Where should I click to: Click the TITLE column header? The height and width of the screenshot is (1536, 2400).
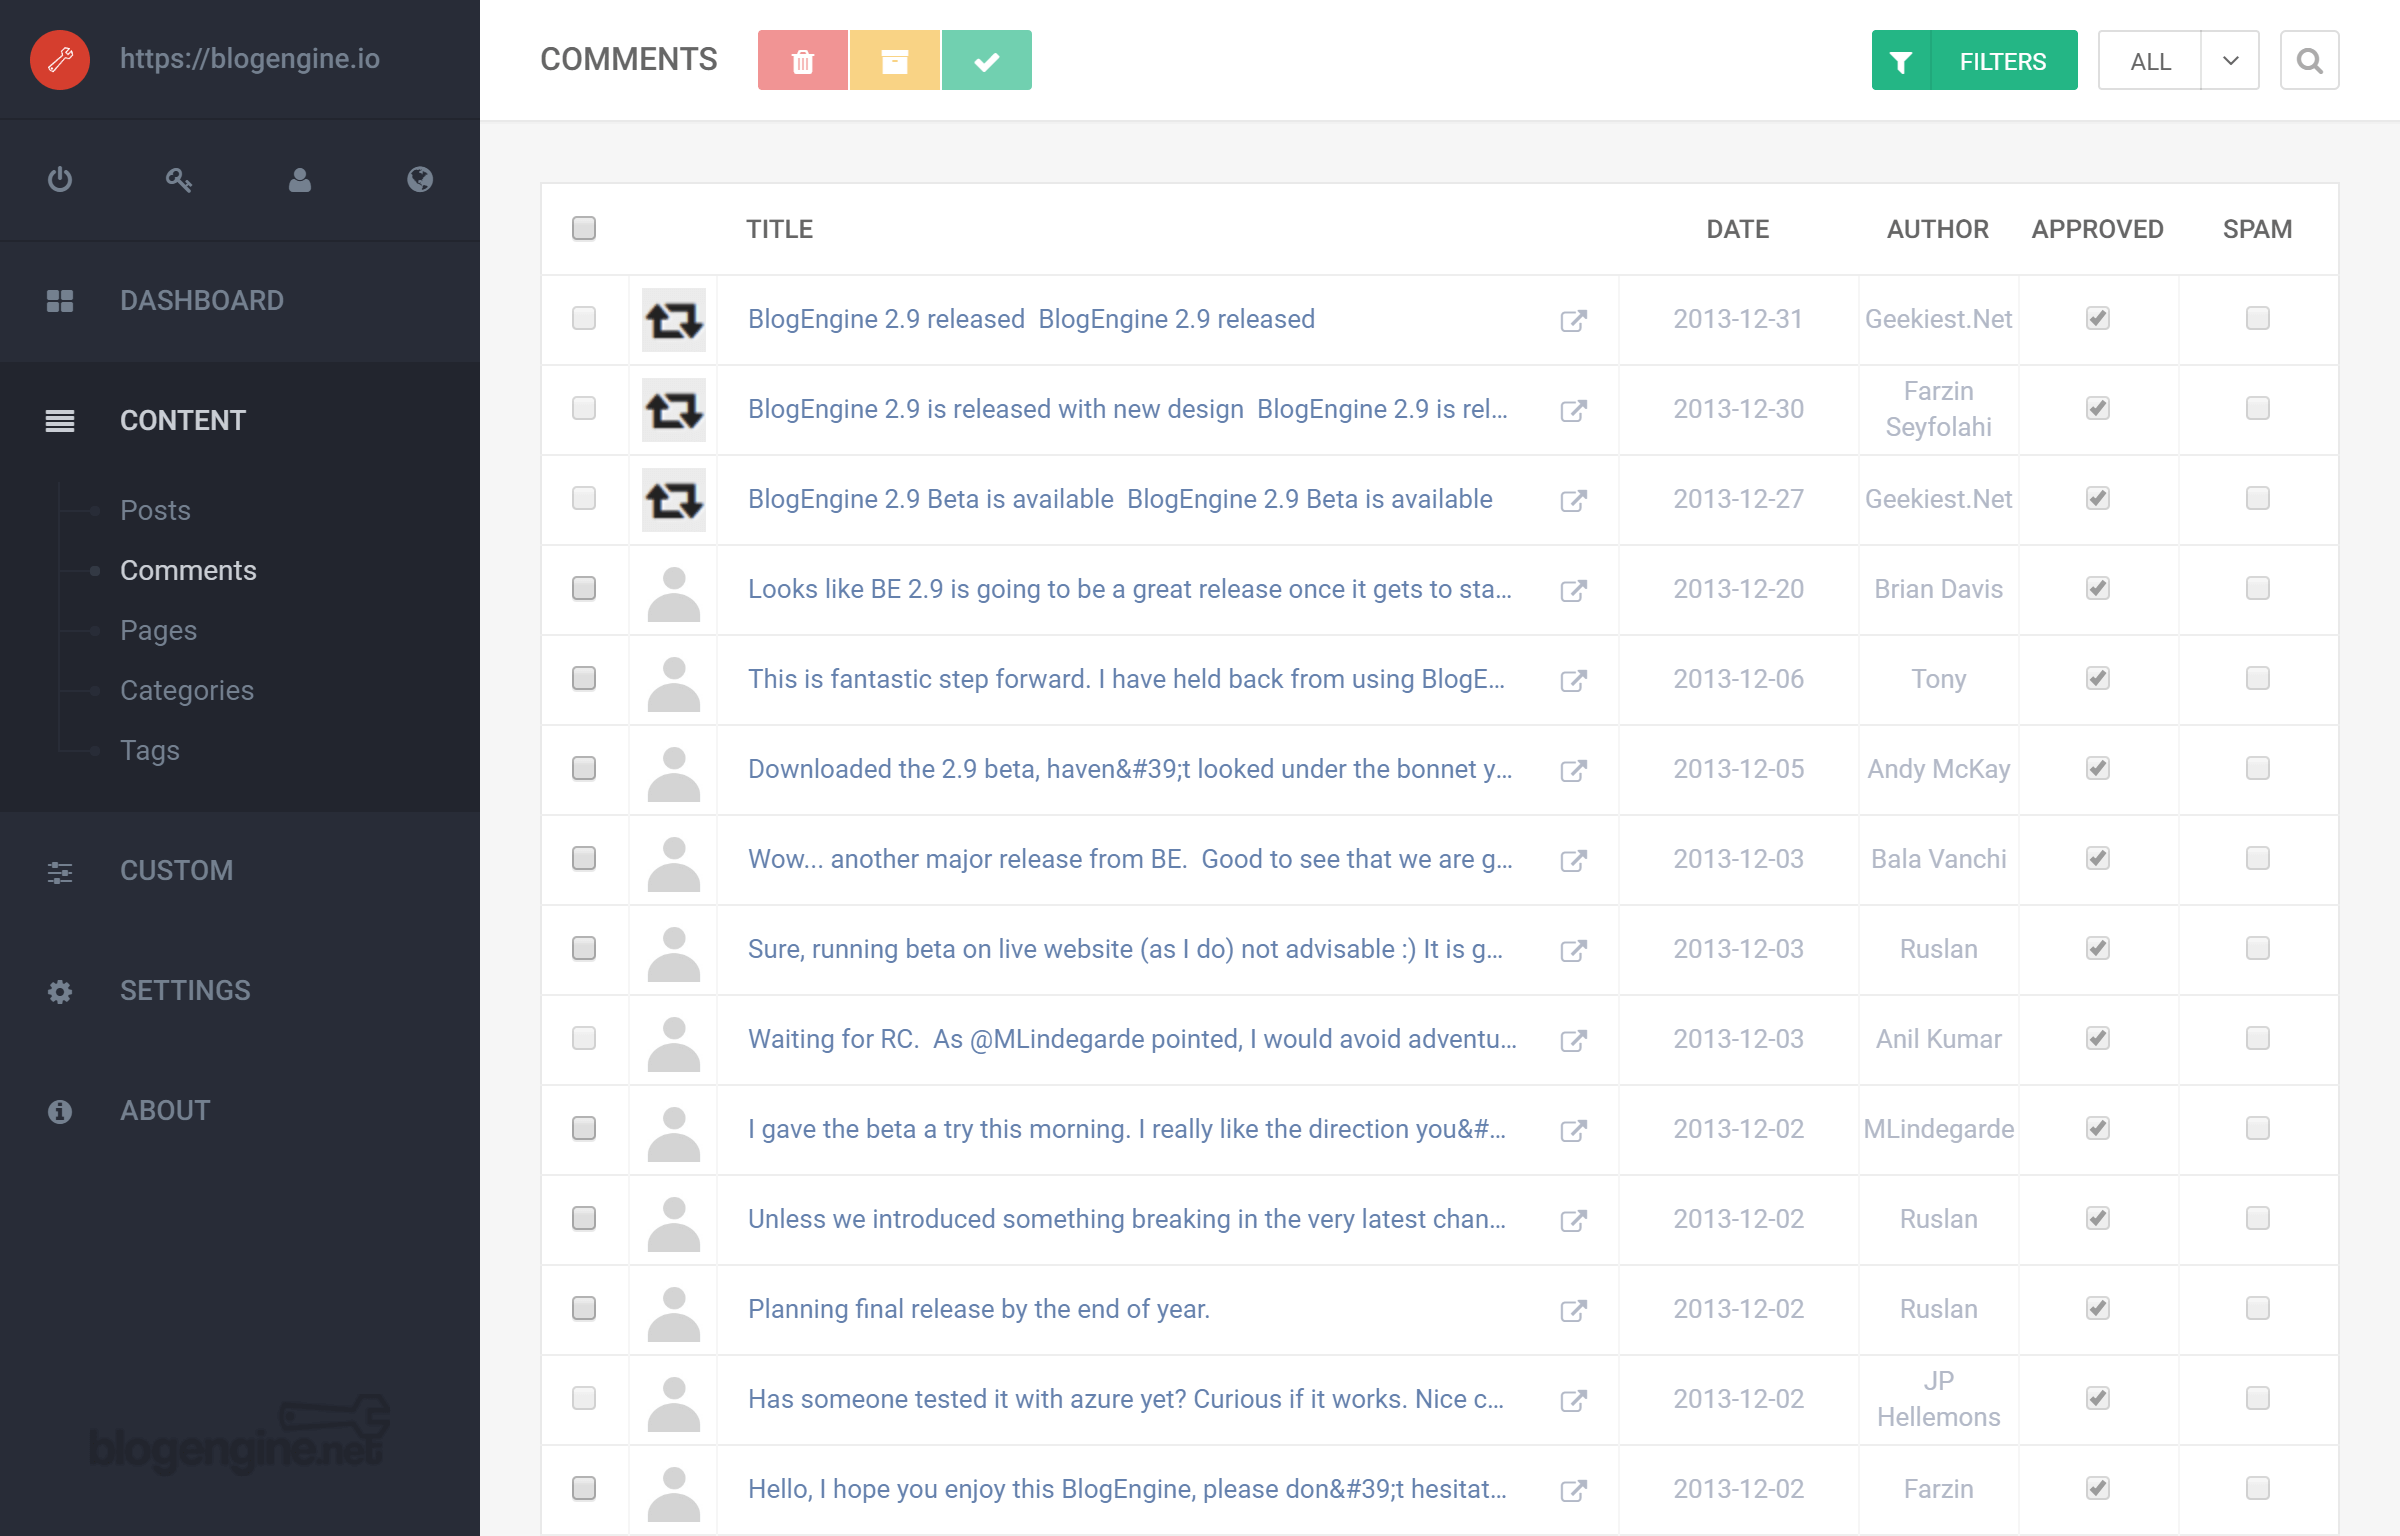(780, 229)
